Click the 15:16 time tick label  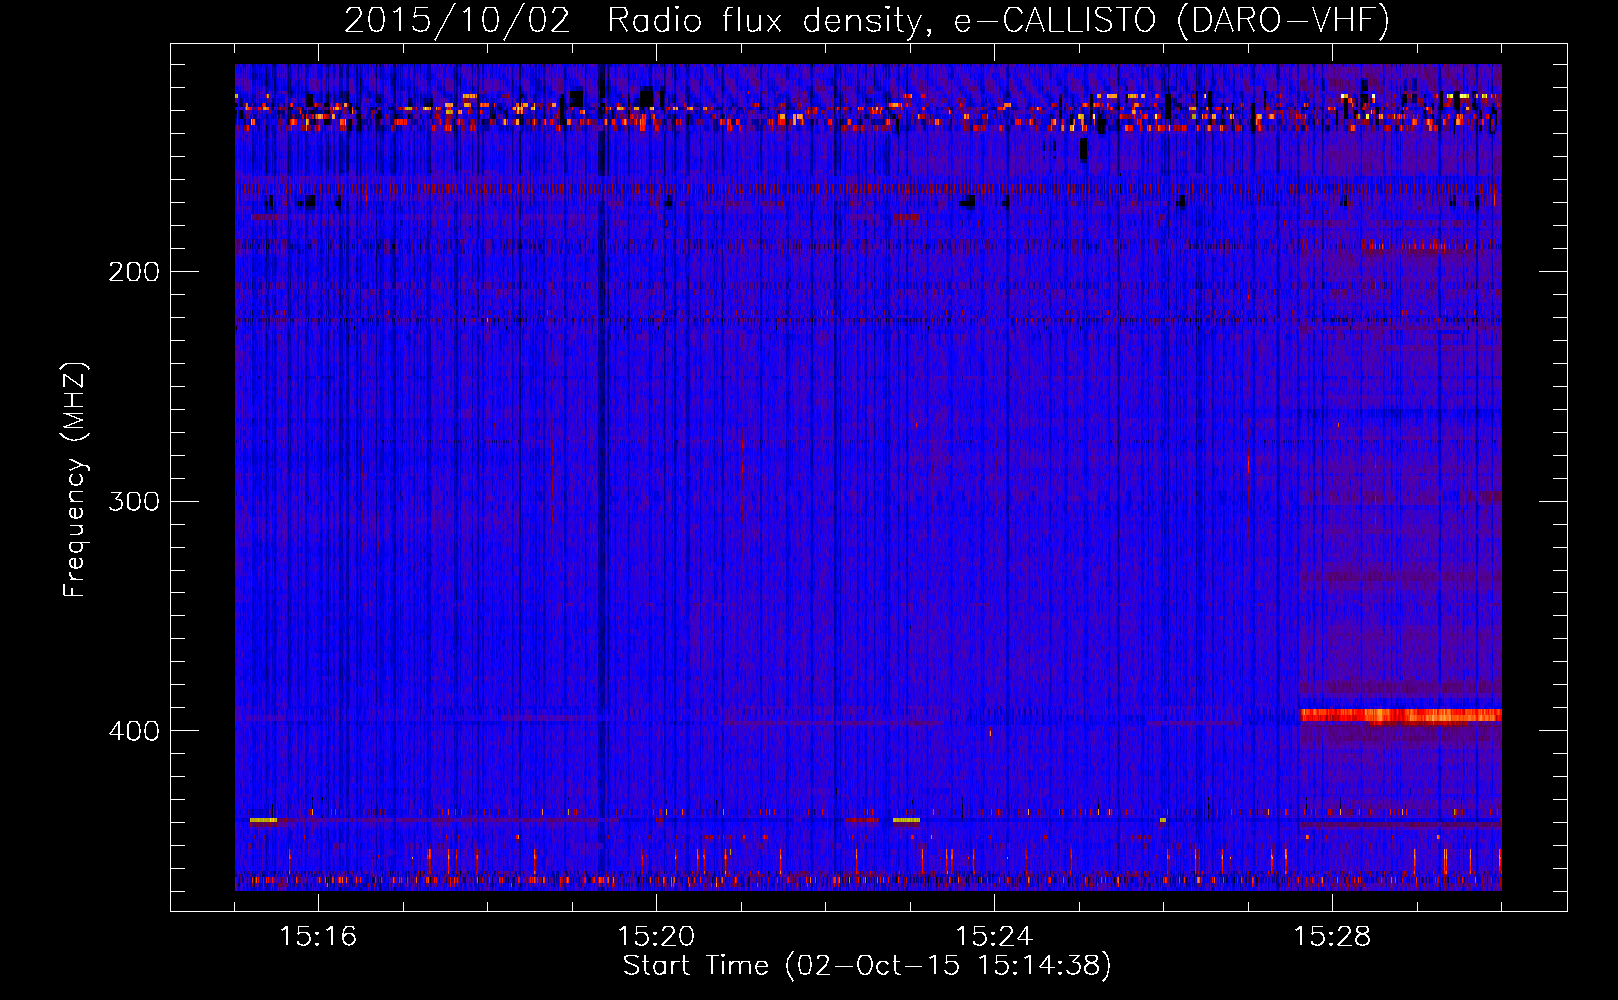[x=318, y=936]
